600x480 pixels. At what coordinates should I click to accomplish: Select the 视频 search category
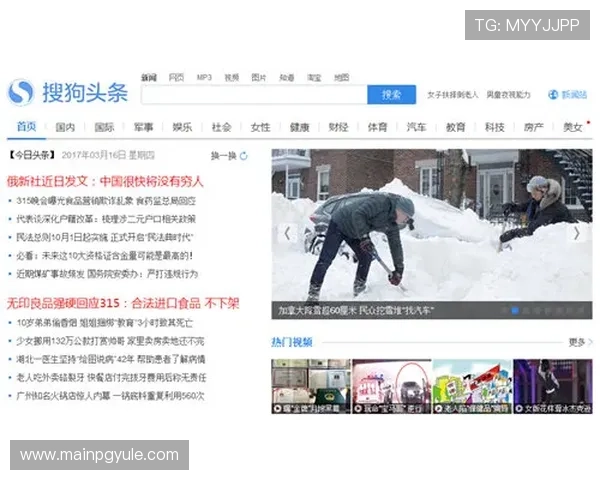coord(232,77)
